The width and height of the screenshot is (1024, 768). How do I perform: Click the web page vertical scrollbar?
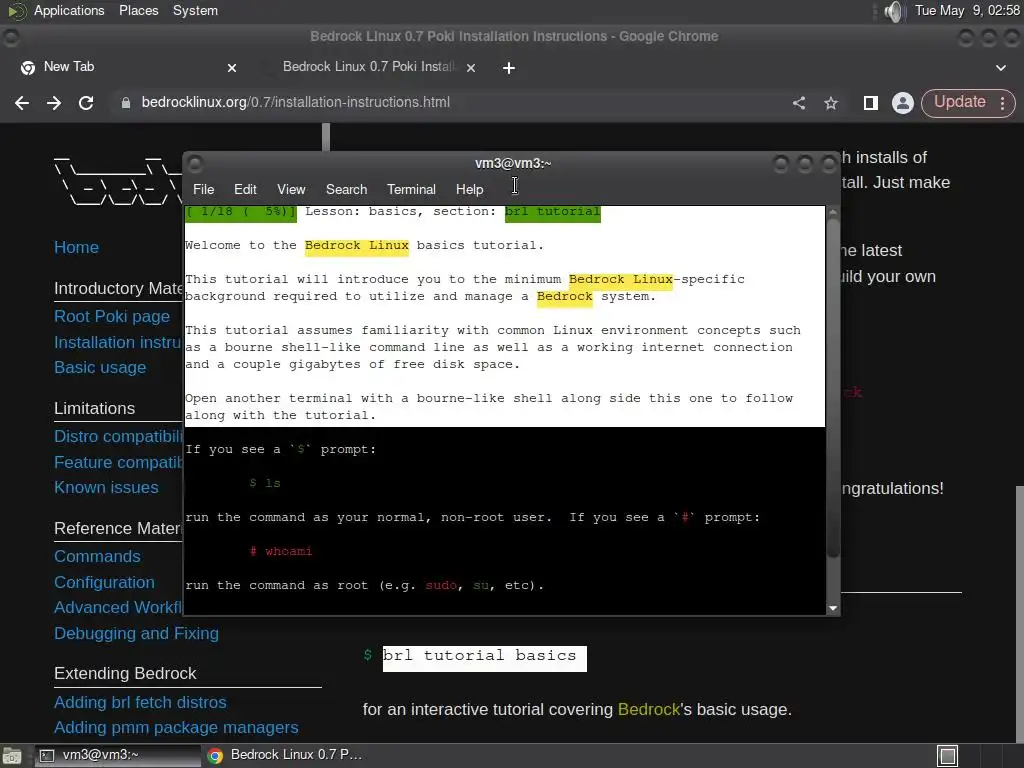tap(1019, 613)
